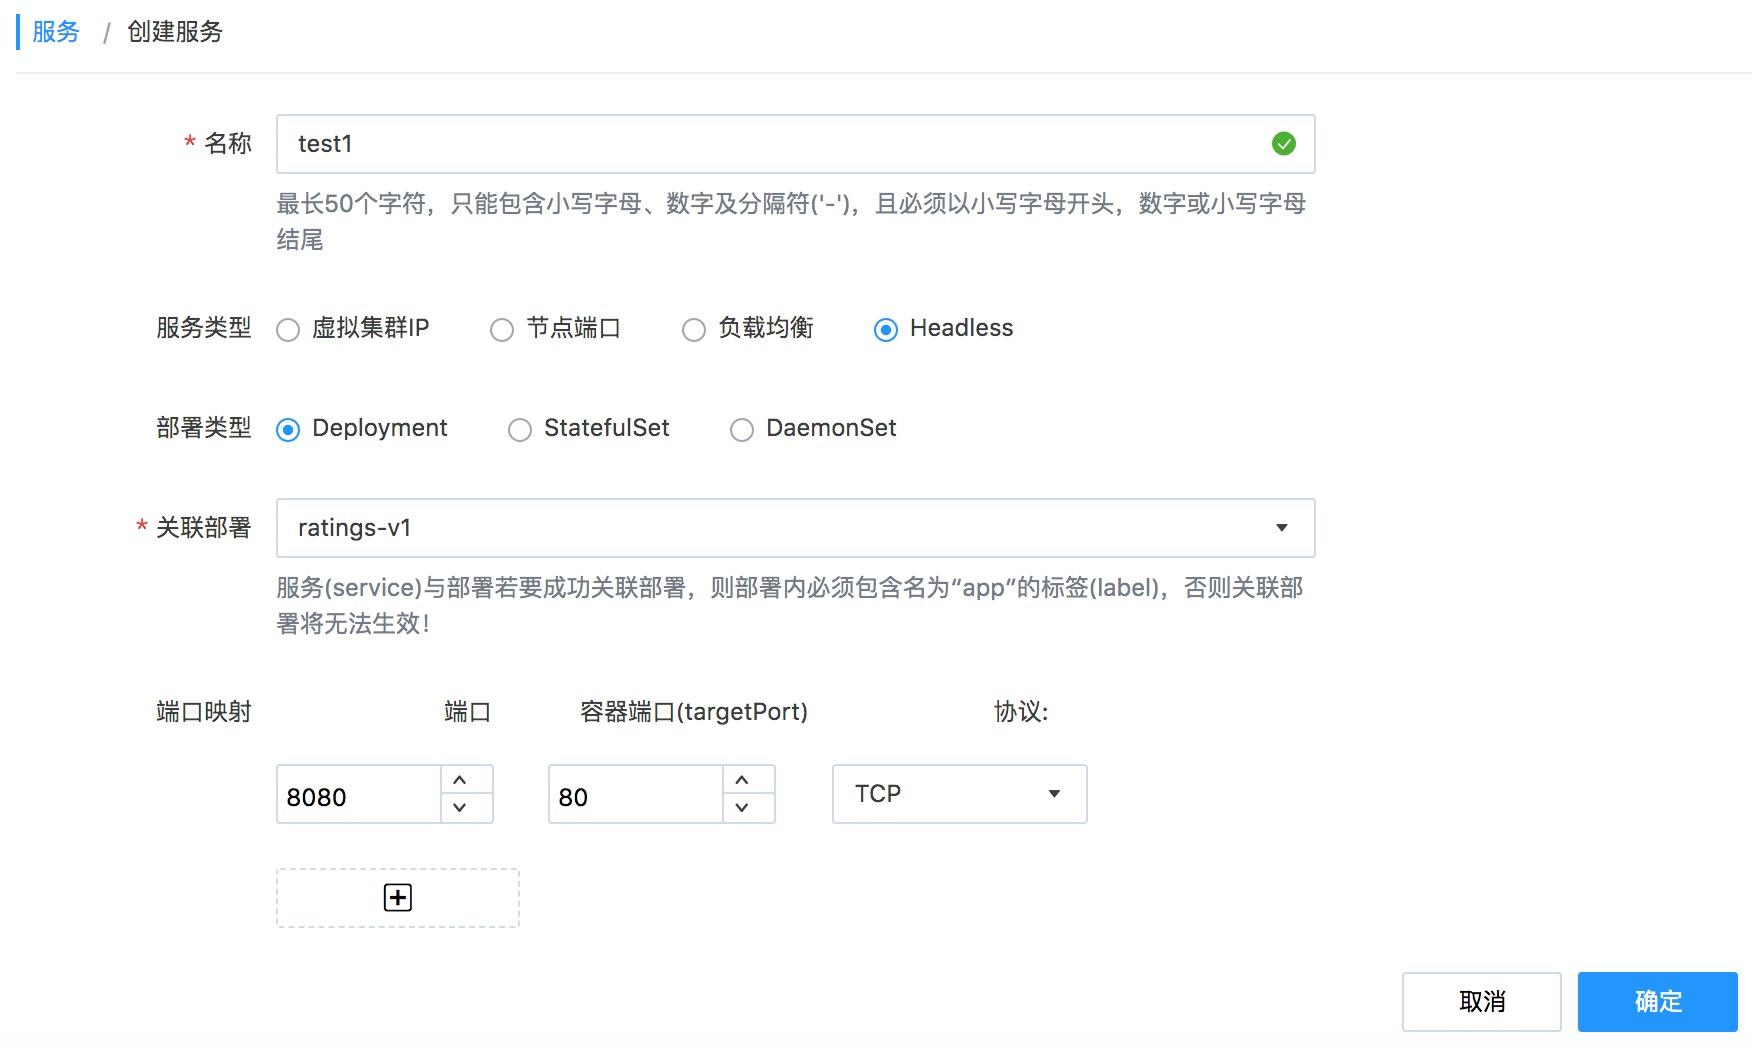Choose StatefulSet deployment type
The height and width of the screenshot is (1048, 1752).
520,430
